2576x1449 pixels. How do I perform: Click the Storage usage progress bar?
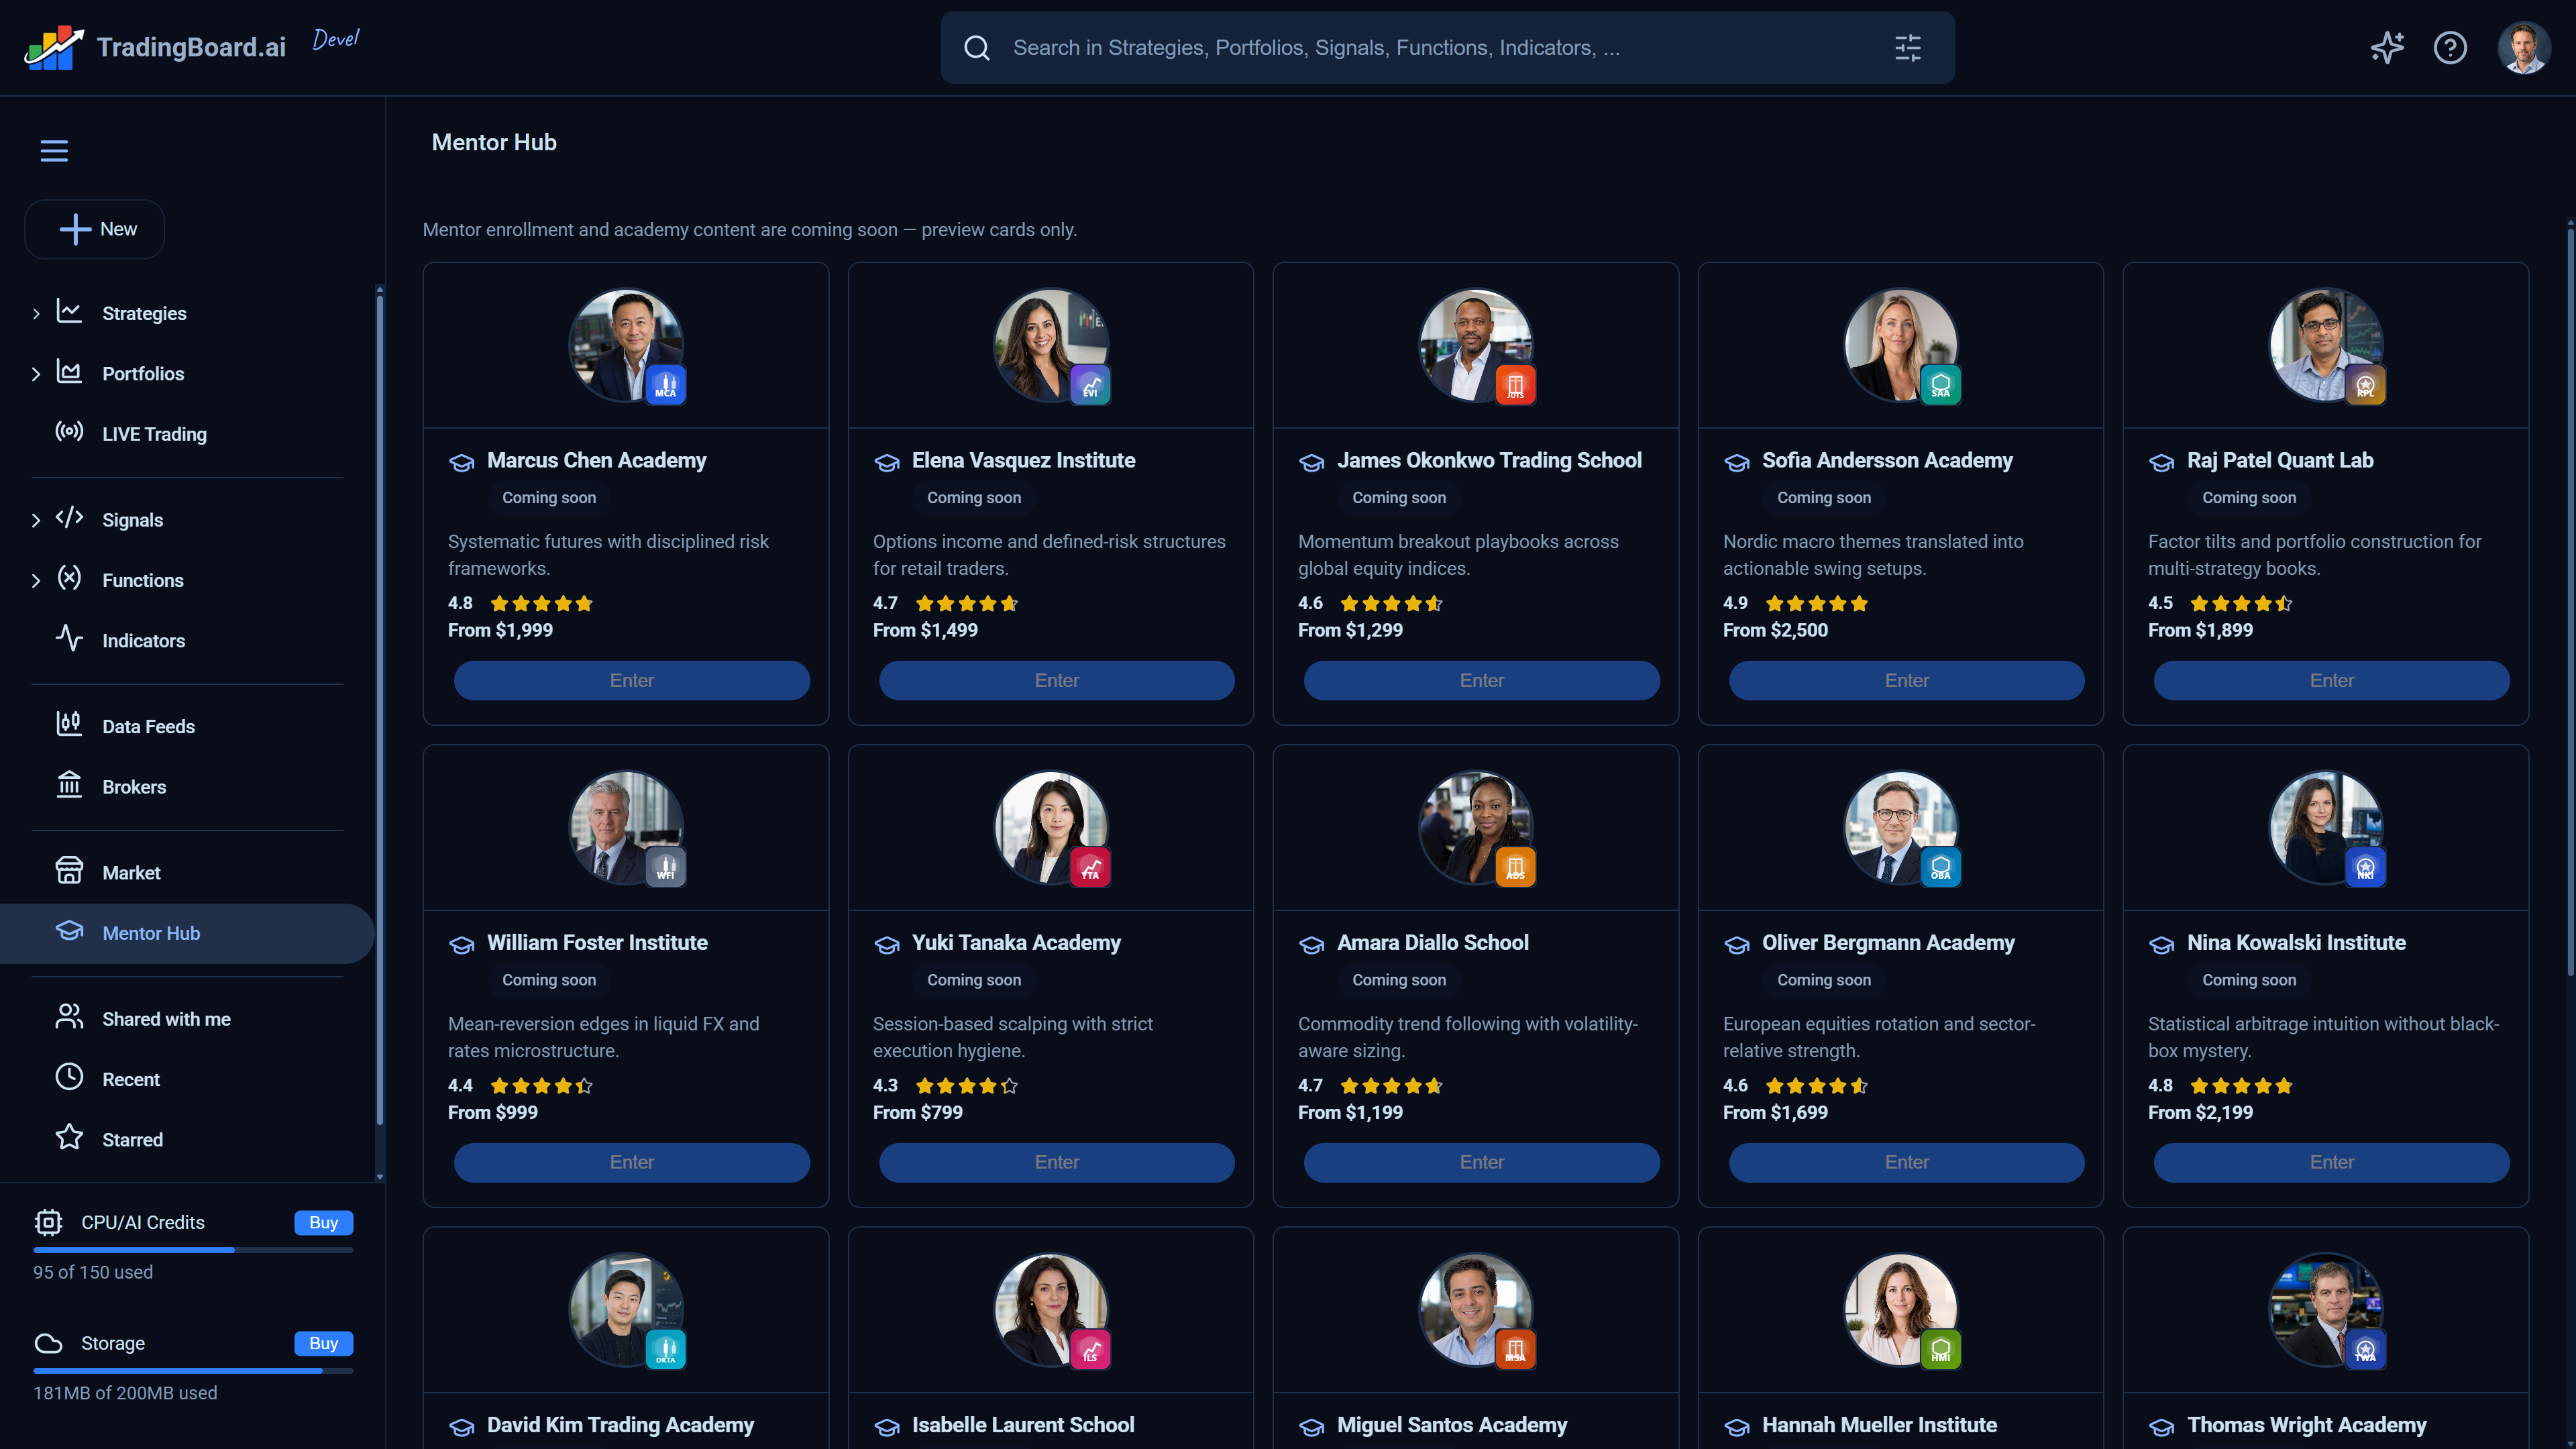(x=193, y=1371)
